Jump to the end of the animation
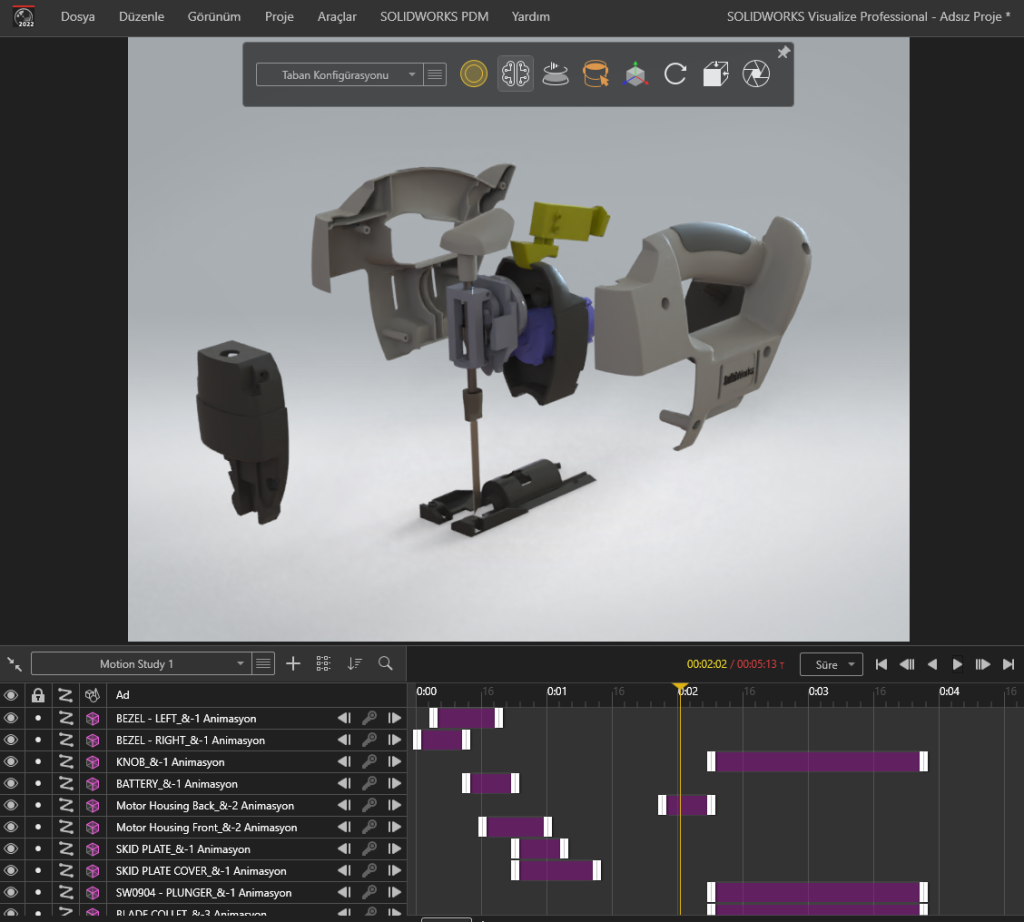The height and width of the screenshot is (922, 1024). 1008,664
